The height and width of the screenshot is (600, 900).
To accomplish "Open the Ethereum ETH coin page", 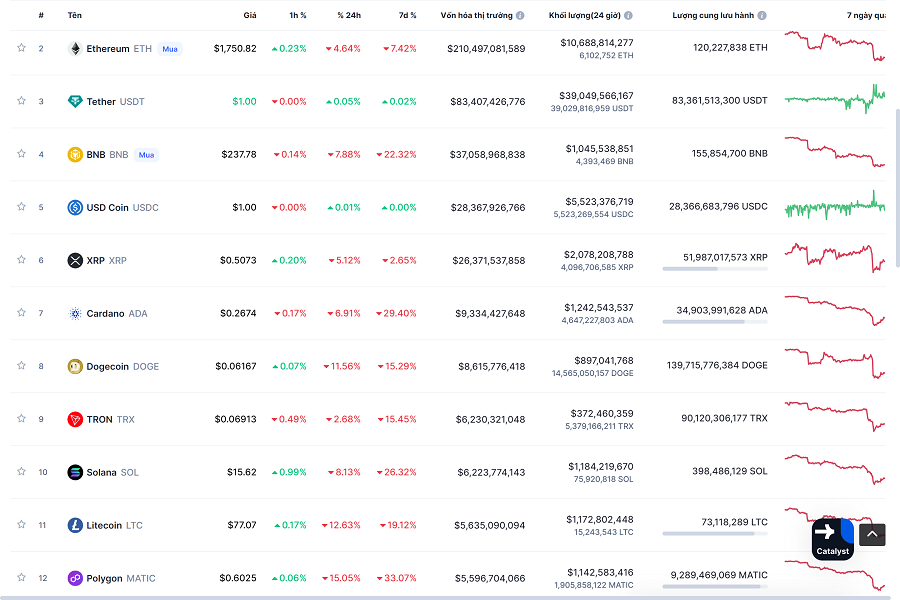I will [119, 49].
